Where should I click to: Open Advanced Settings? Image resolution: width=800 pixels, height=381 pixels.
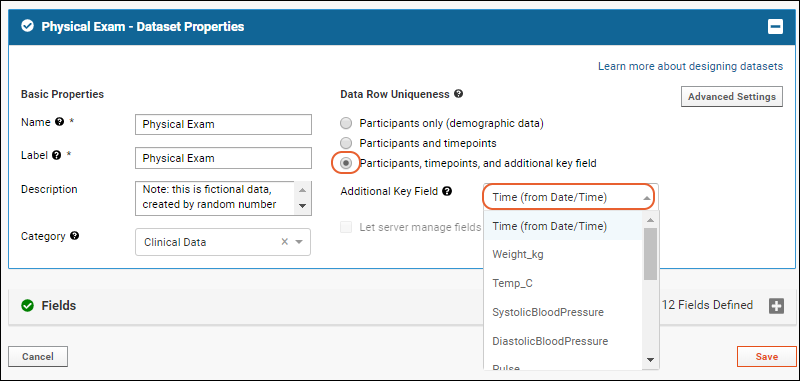click(732, 96)
